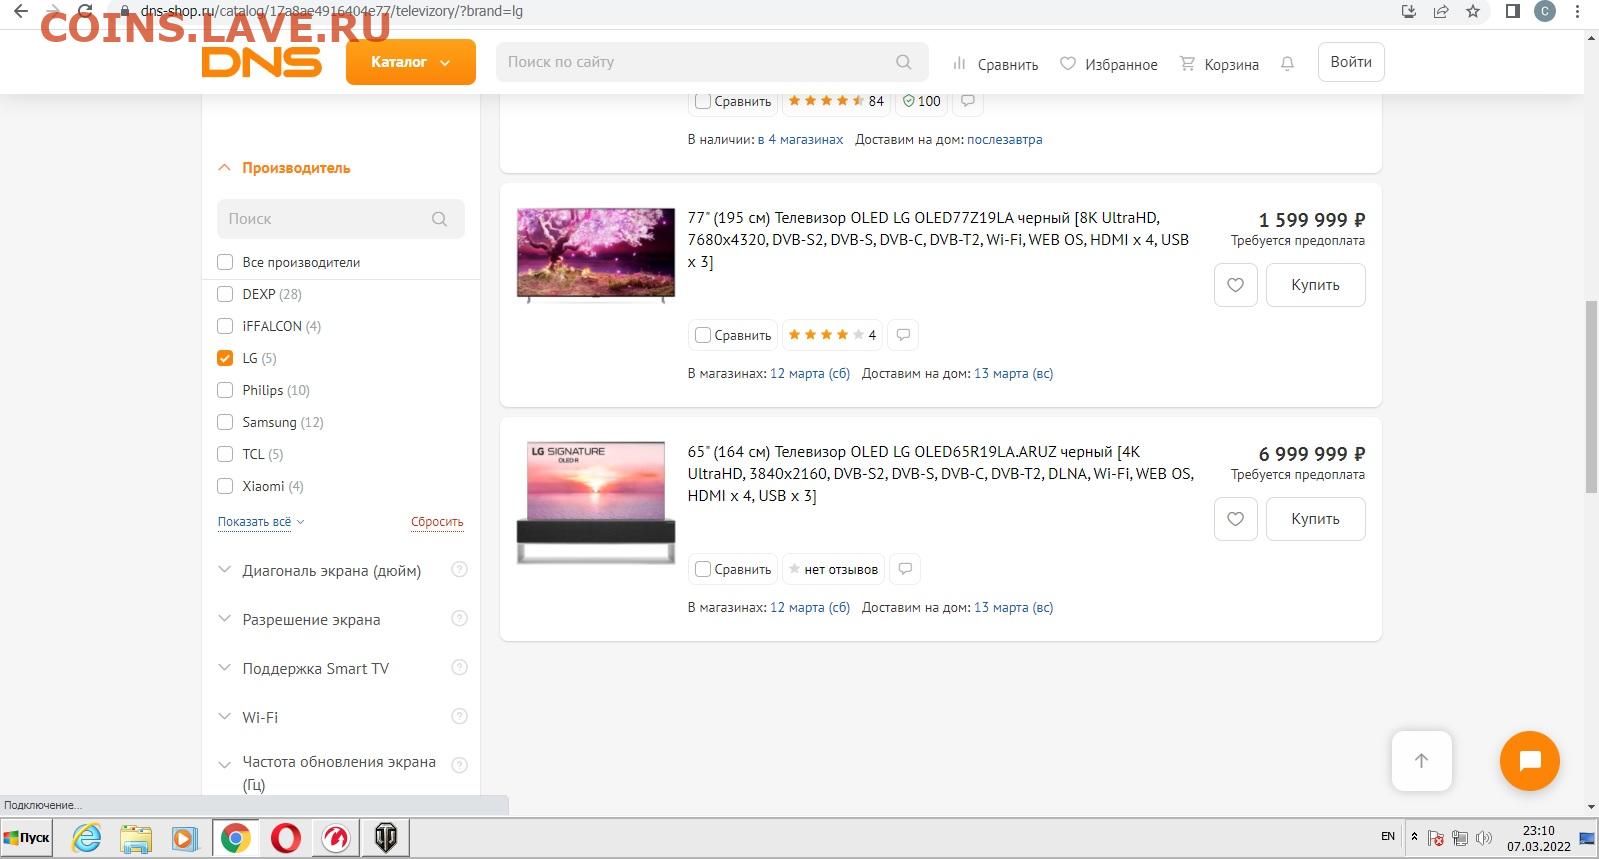This screenshot has width=1599, height=859.
Task: Open the DNS logo homepage
Action: click(x=262, y=62)
